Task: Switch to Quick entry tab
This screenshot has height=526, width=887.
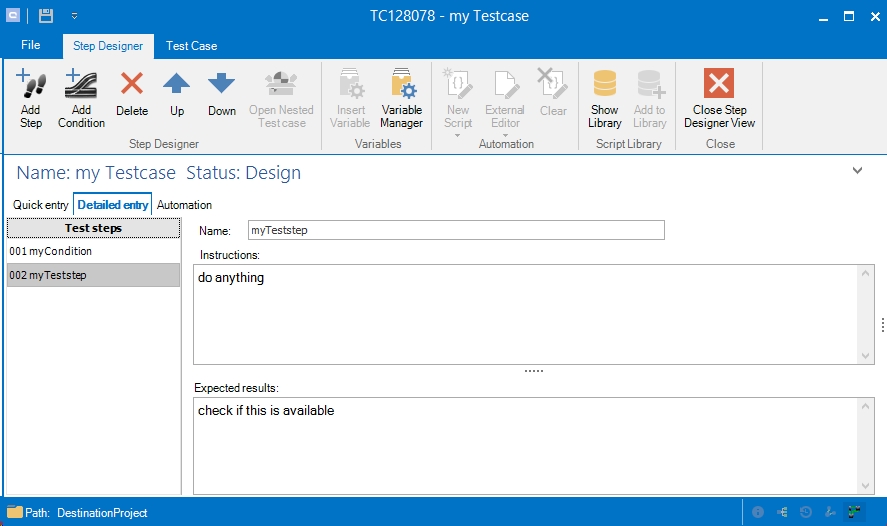Action: (x=41, y=205)
